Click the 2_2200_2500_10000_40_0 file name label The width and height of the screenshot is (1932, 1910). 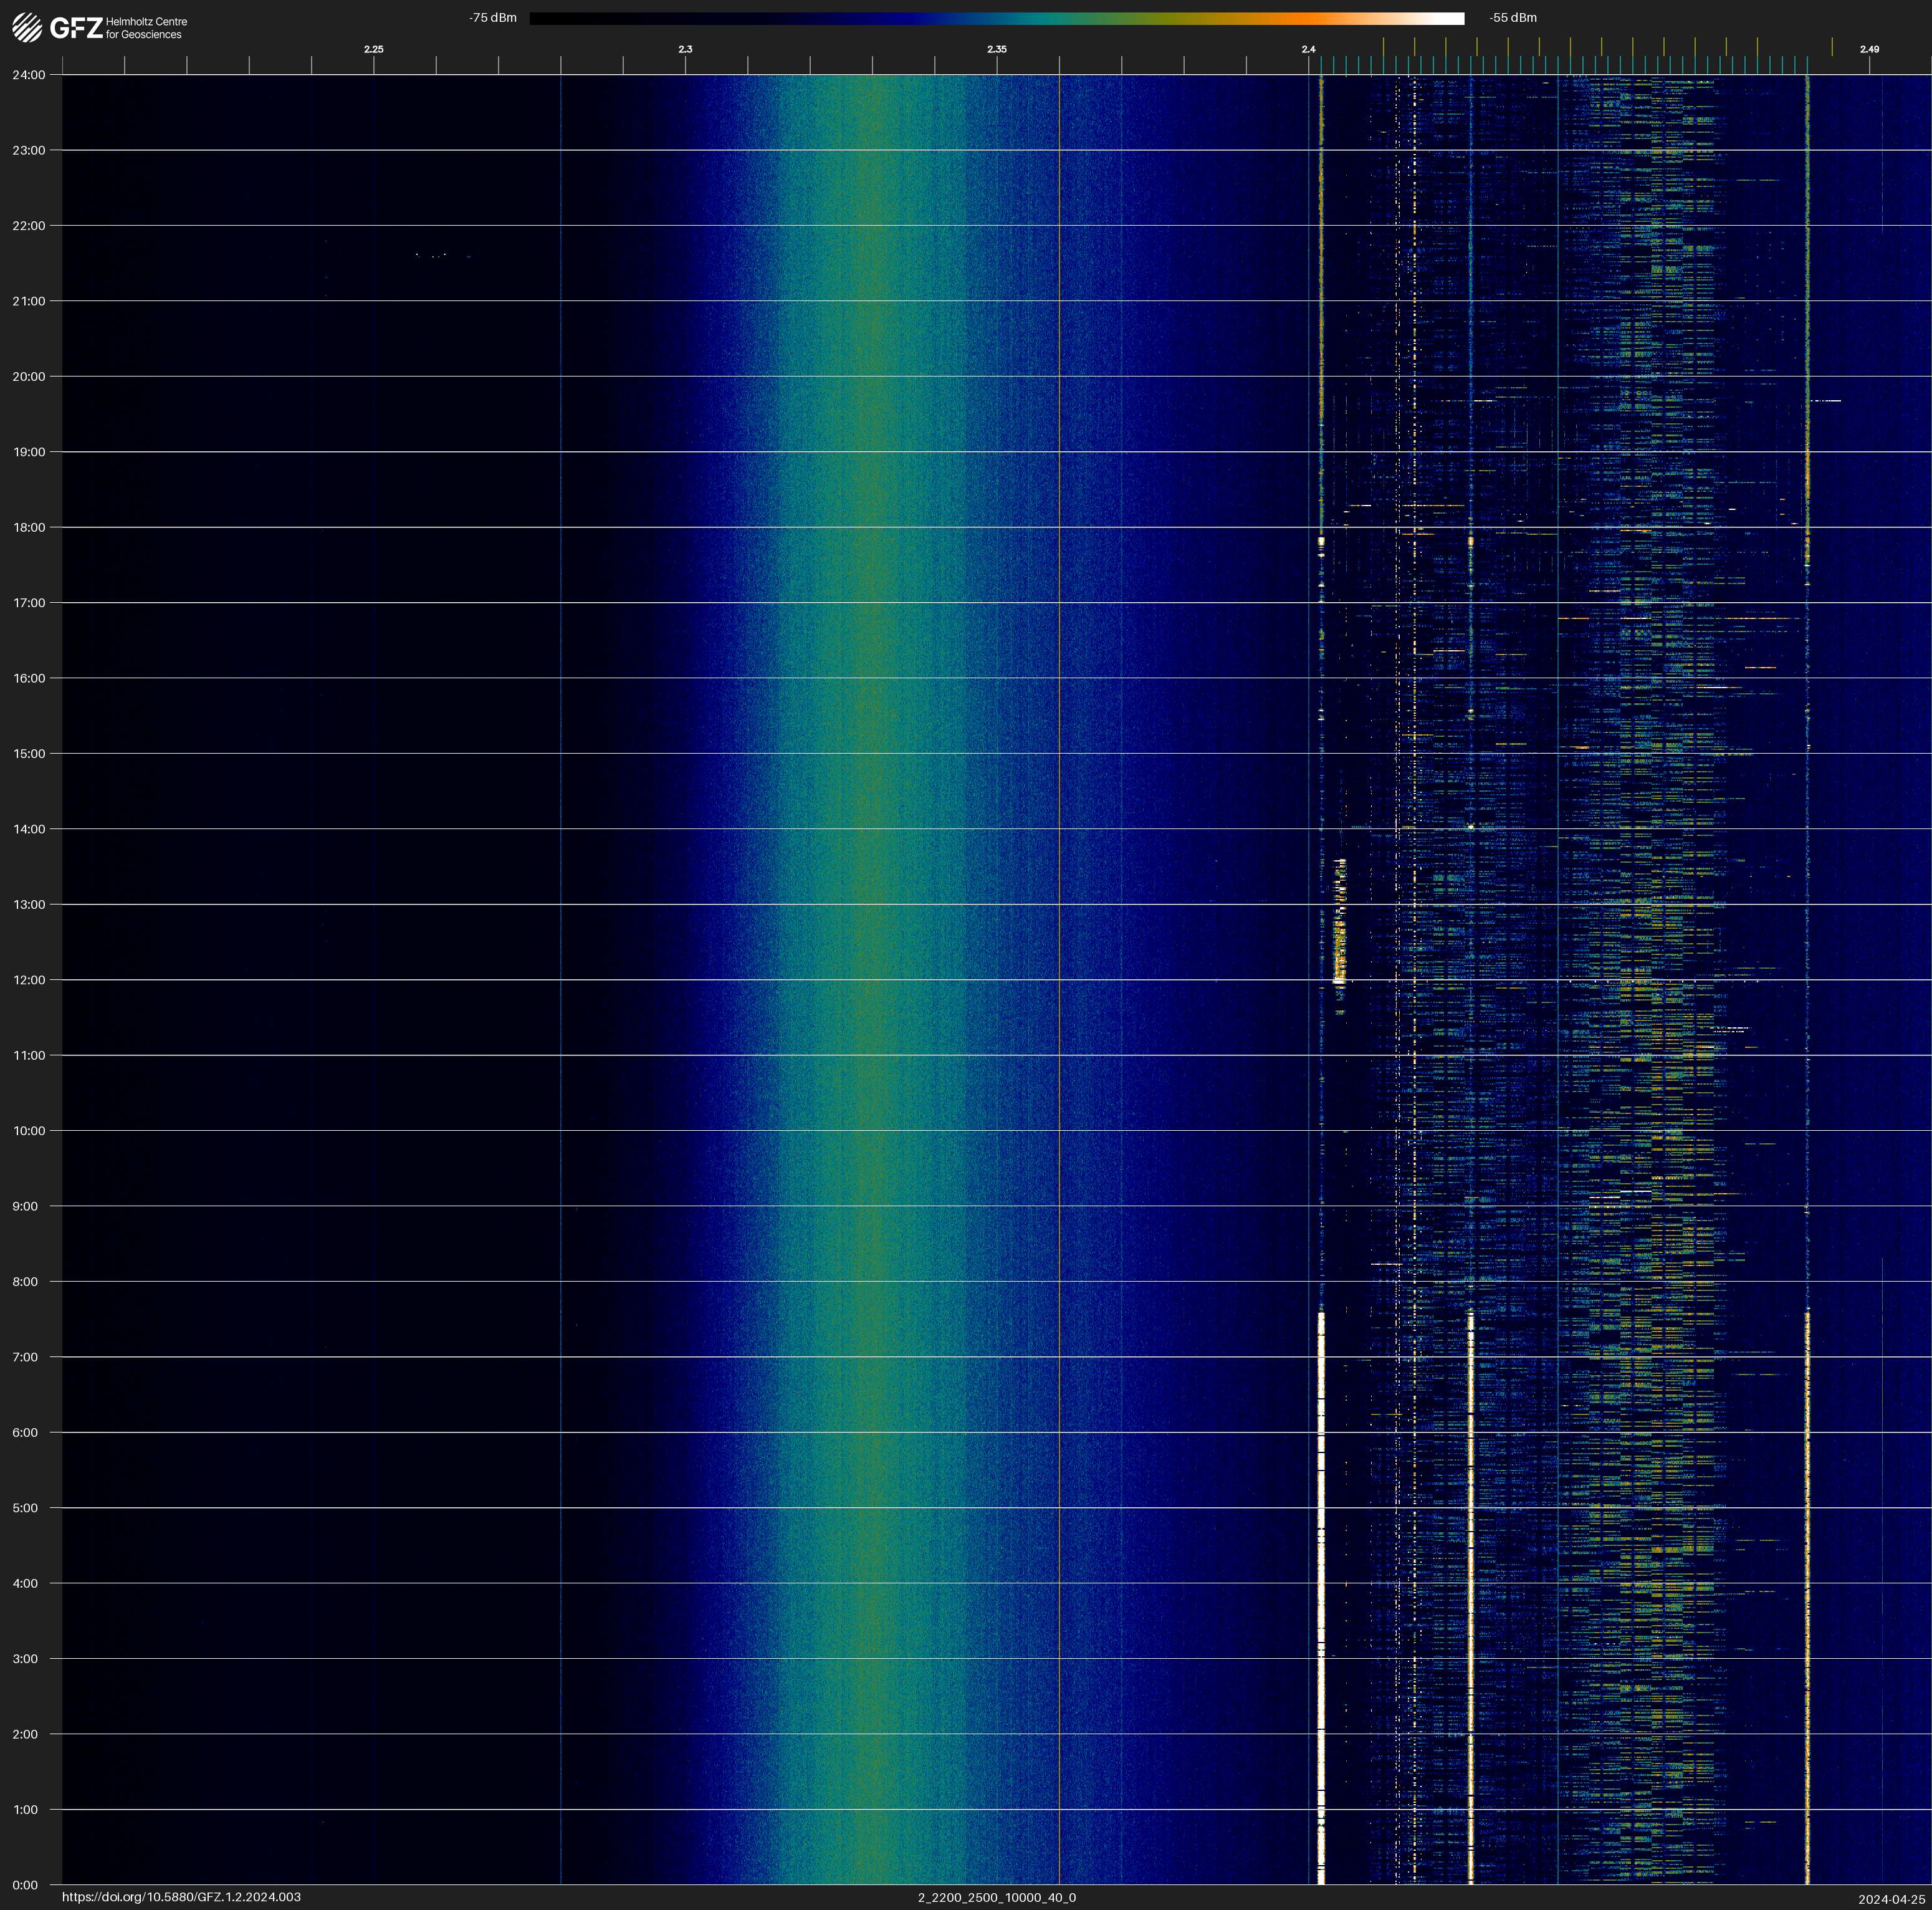coord(997,1897)
